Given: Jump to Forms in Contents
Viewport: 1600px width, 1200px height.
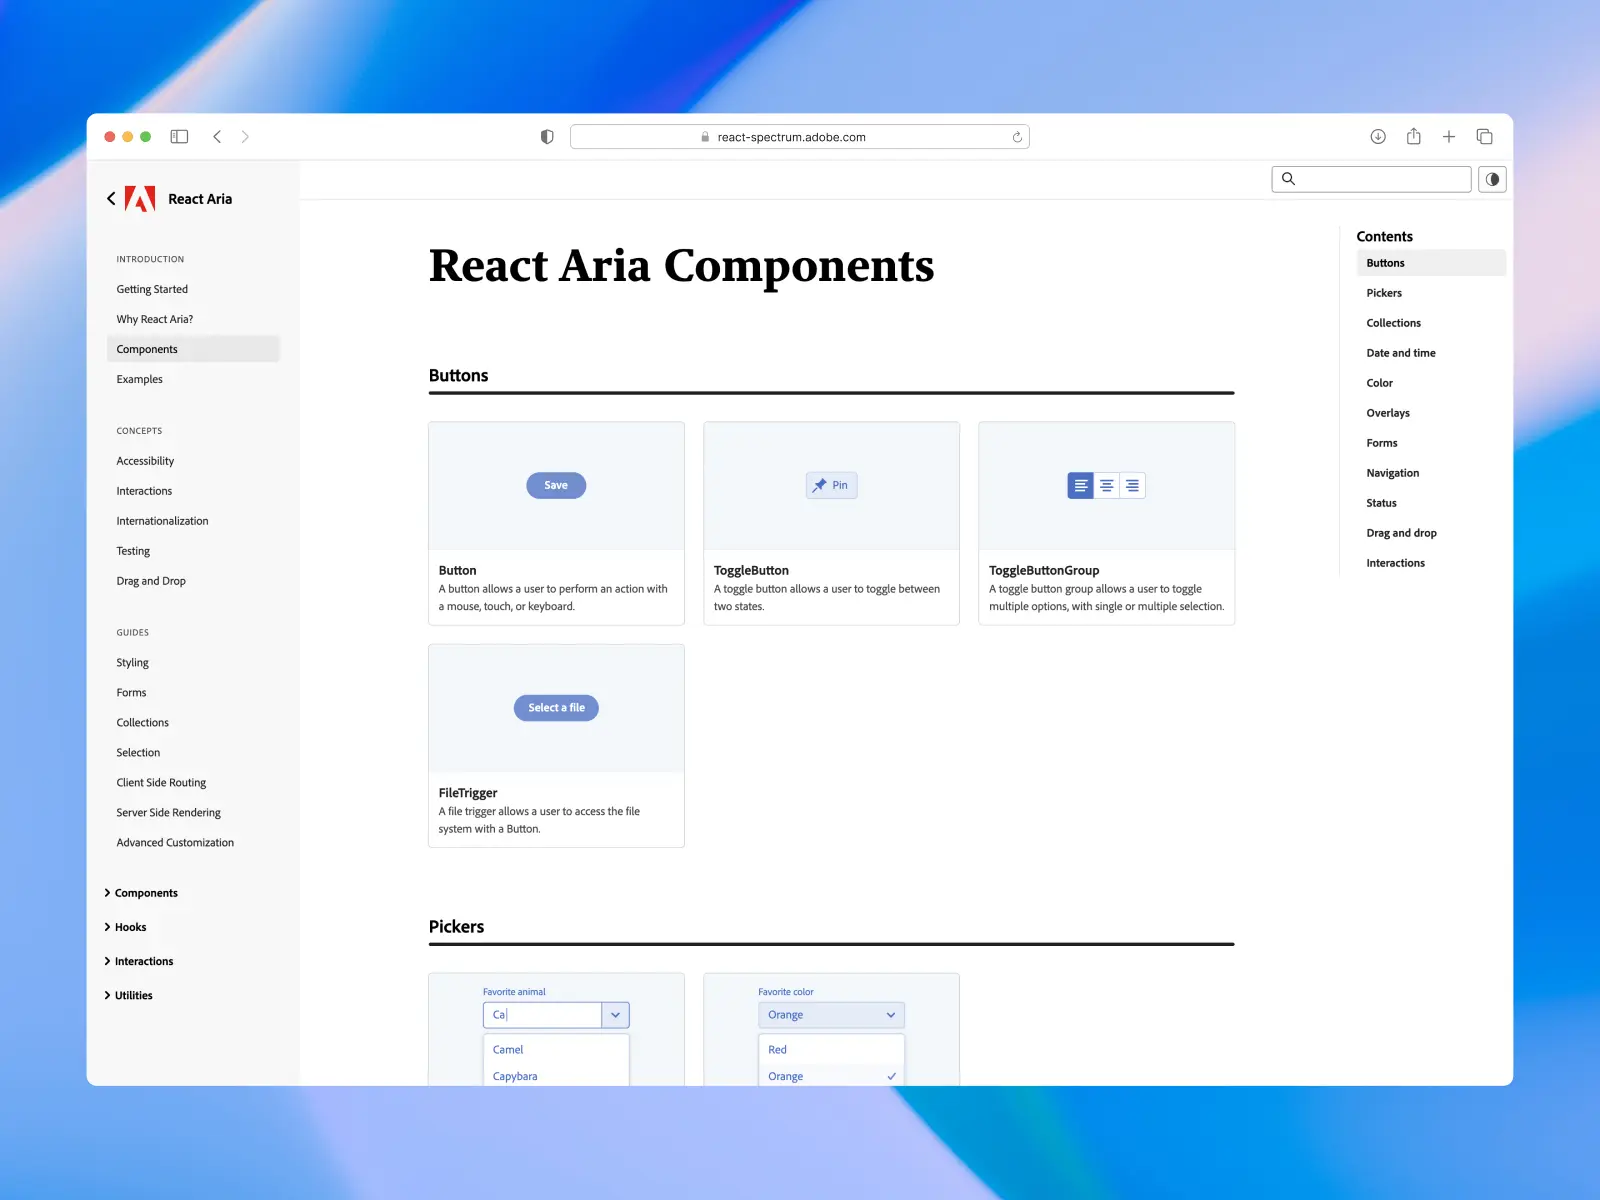Looking at the screenshot, I should [1382, 443].
